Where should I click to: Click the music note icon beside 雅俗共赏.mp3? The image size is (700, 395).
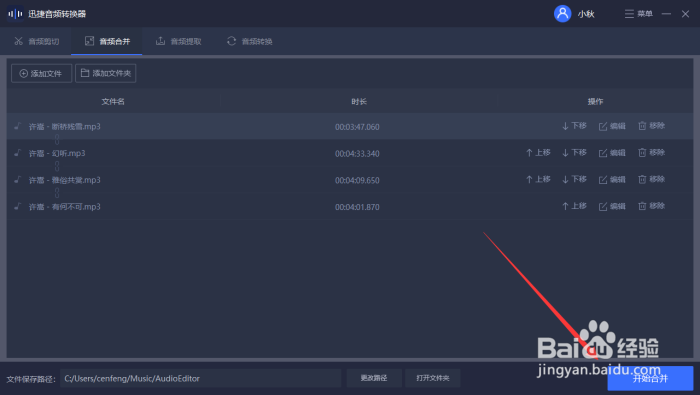(17, 180)
